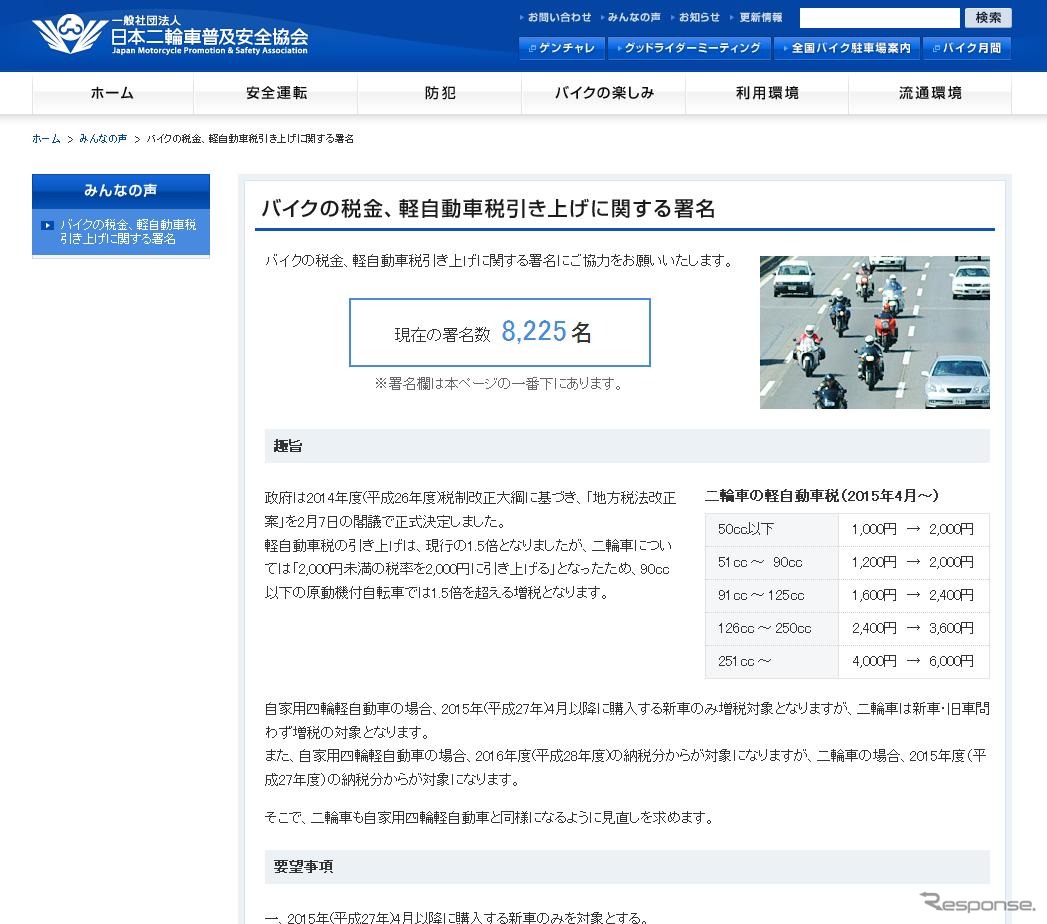Click the 50cc以下 table cell
Image resolution: width=1047 pixels, height=924 pixels.
pyautogui.click(x=772, y=529)
